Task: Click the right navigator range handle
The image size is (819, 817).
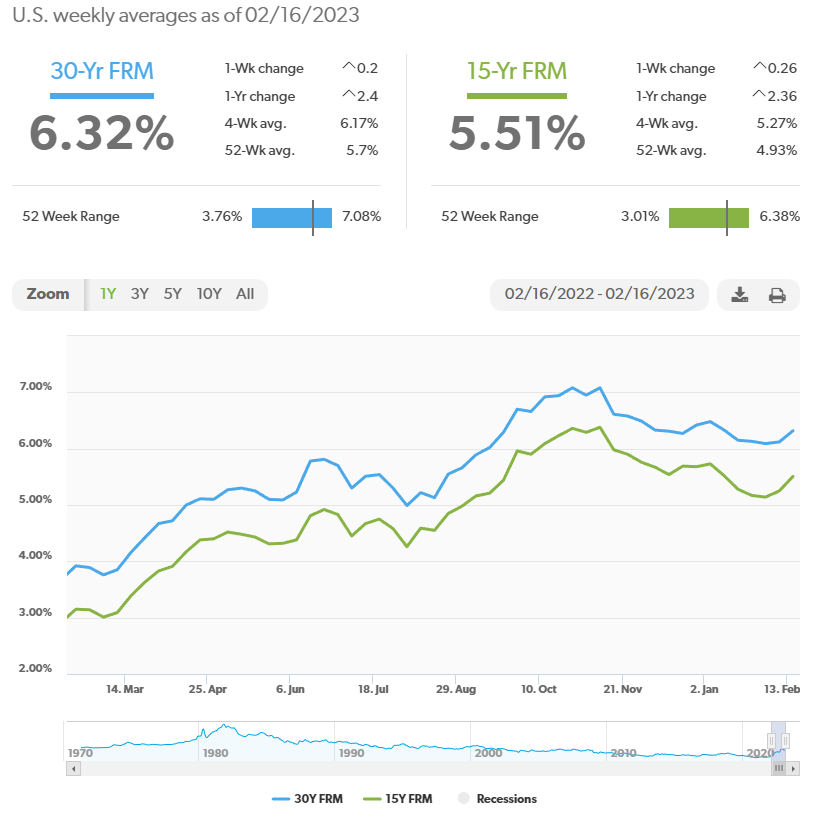Action: click(x=786, y=741)
